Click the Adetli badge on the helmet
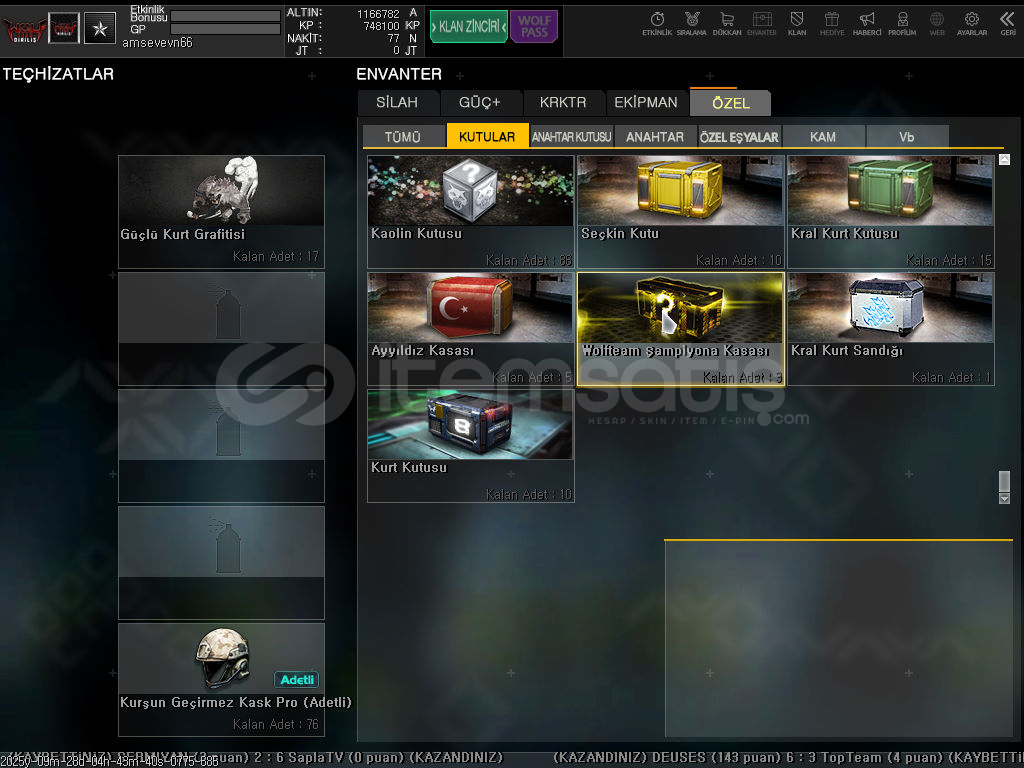This screenshot has width=1024, height=768. pos(296,679)
